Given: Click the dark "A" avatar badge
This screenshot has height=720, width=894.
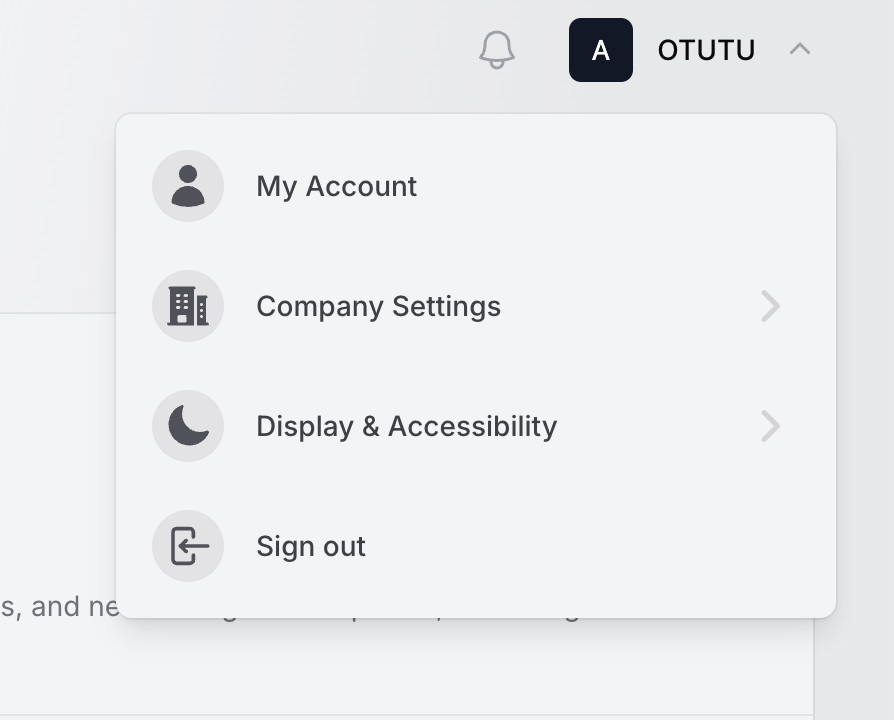Looking at the screenshot, I should 600,50.
